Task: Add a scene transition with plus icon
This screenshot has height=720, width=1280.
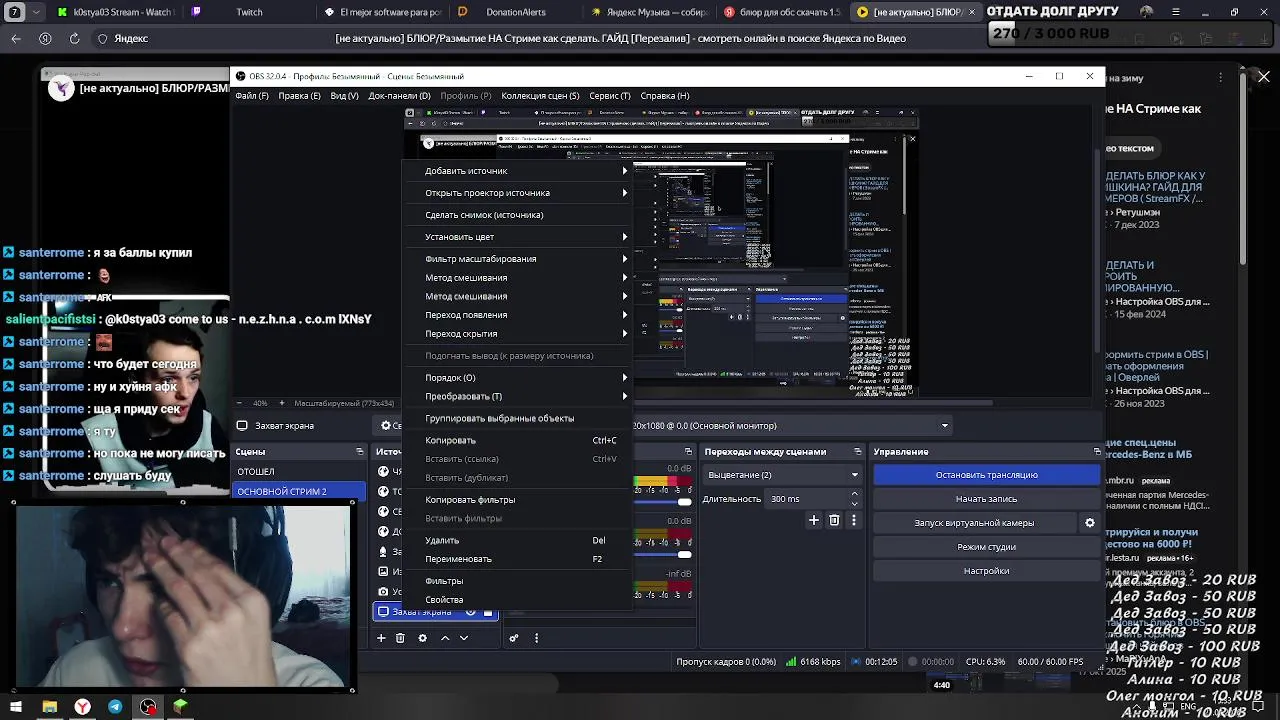Action: pos(814,520)
